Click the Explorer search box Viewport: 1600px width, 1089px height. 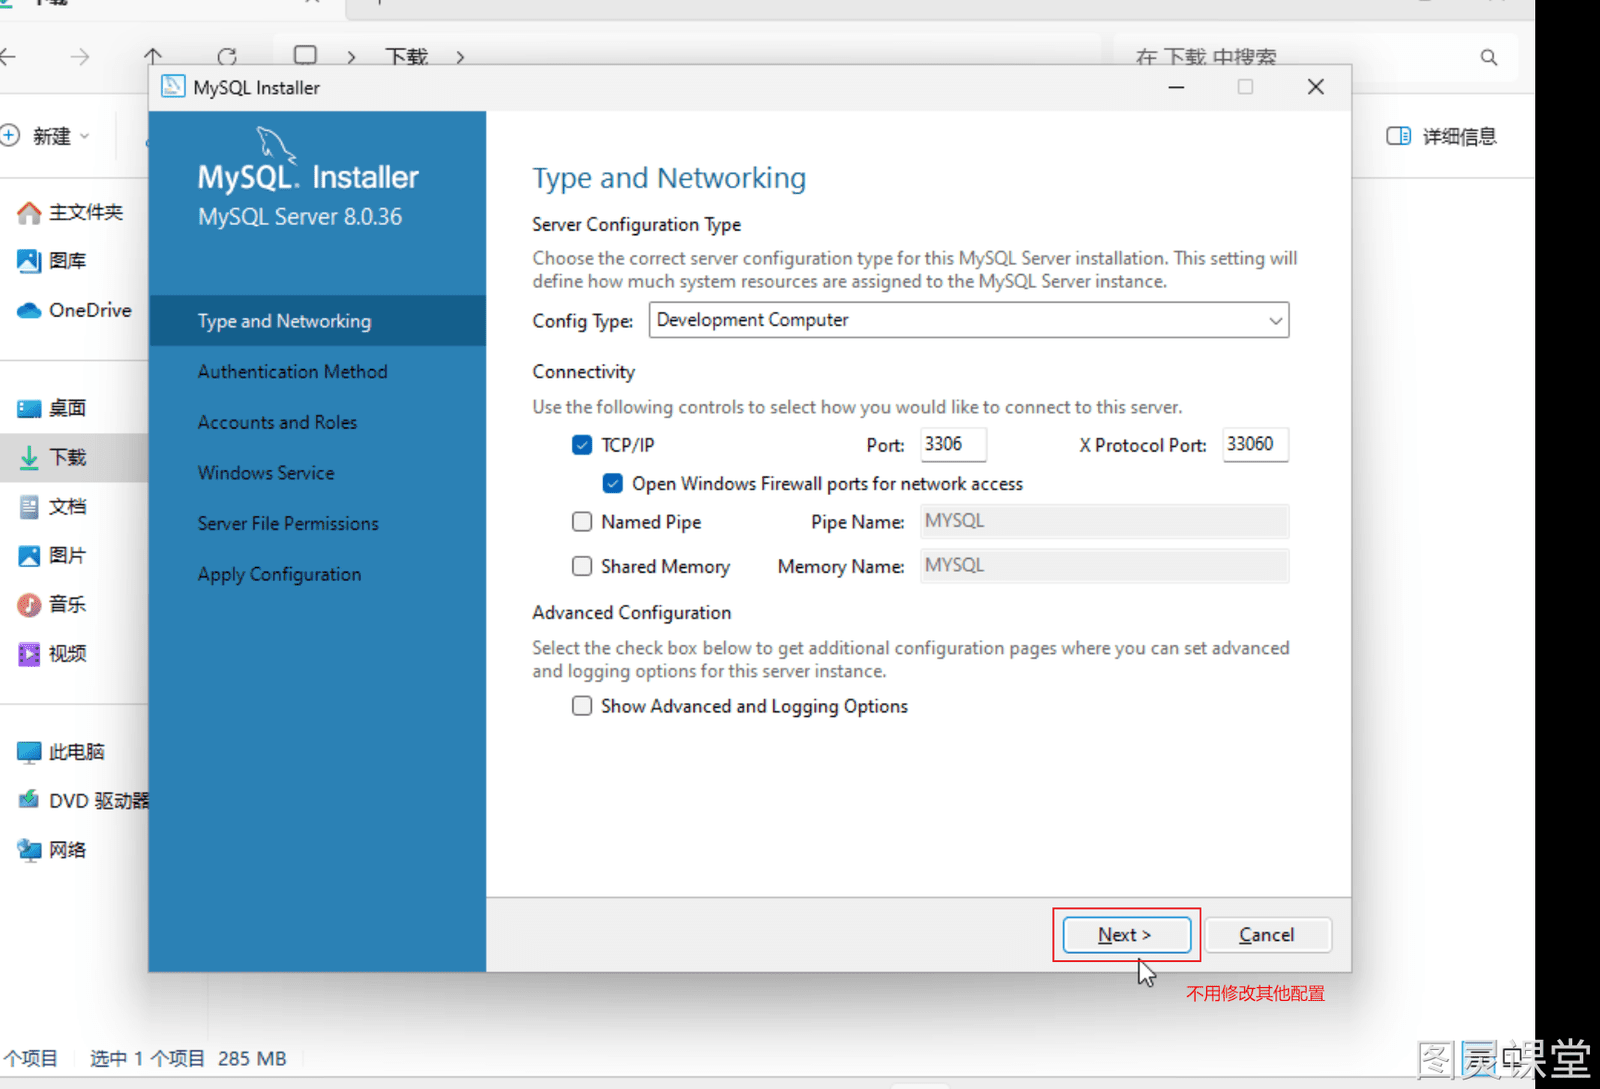(1316, 57)
